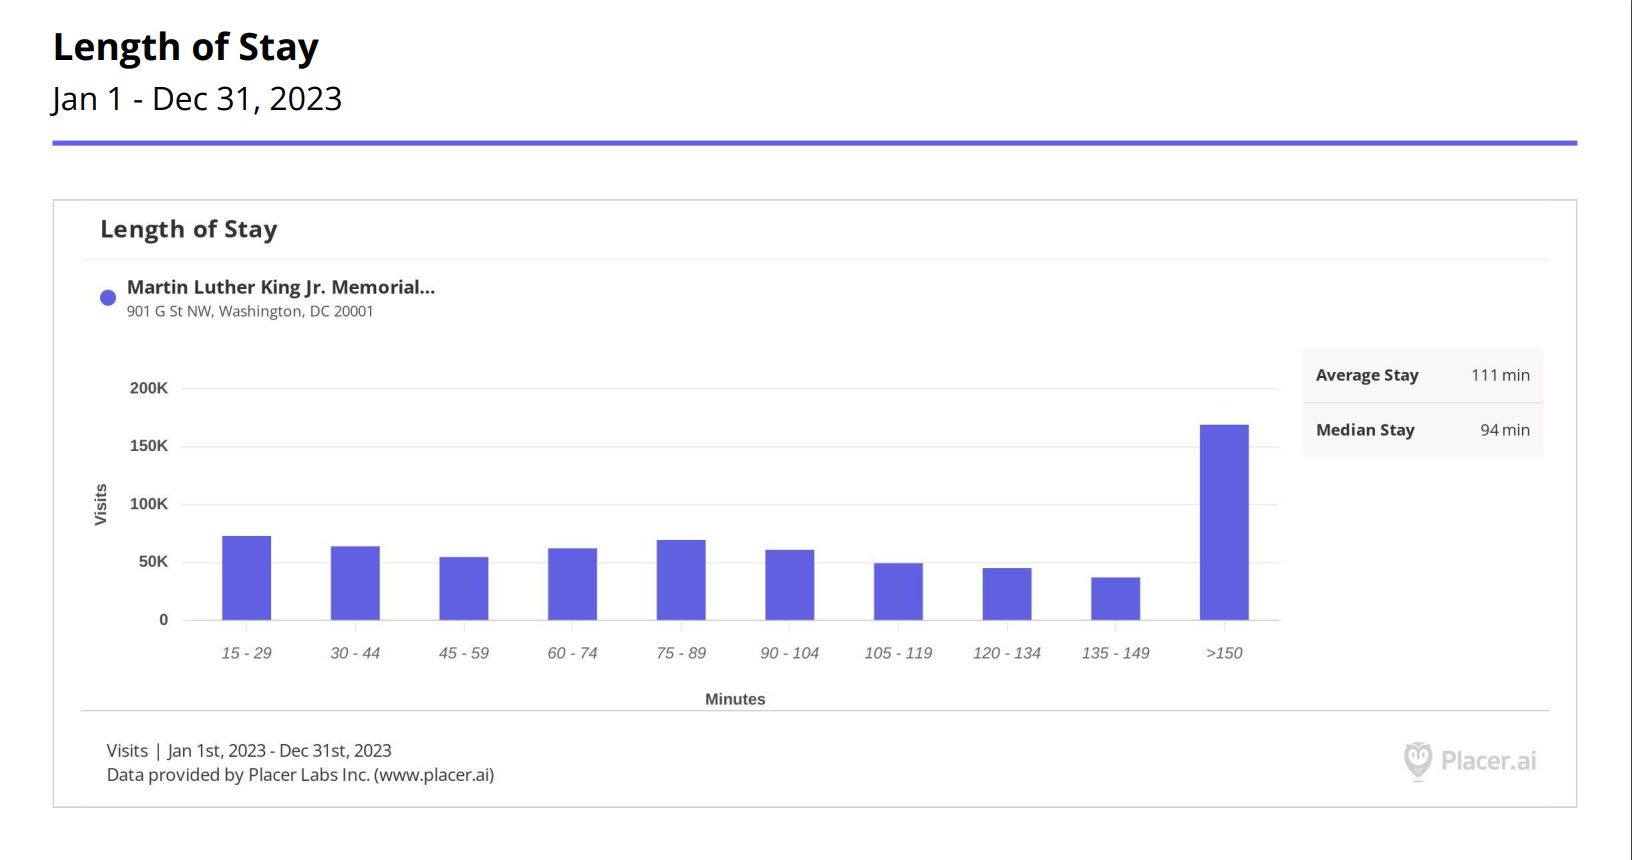Select the 30 - 44 minutes bar
The image size is (1632, 860).
355,583
